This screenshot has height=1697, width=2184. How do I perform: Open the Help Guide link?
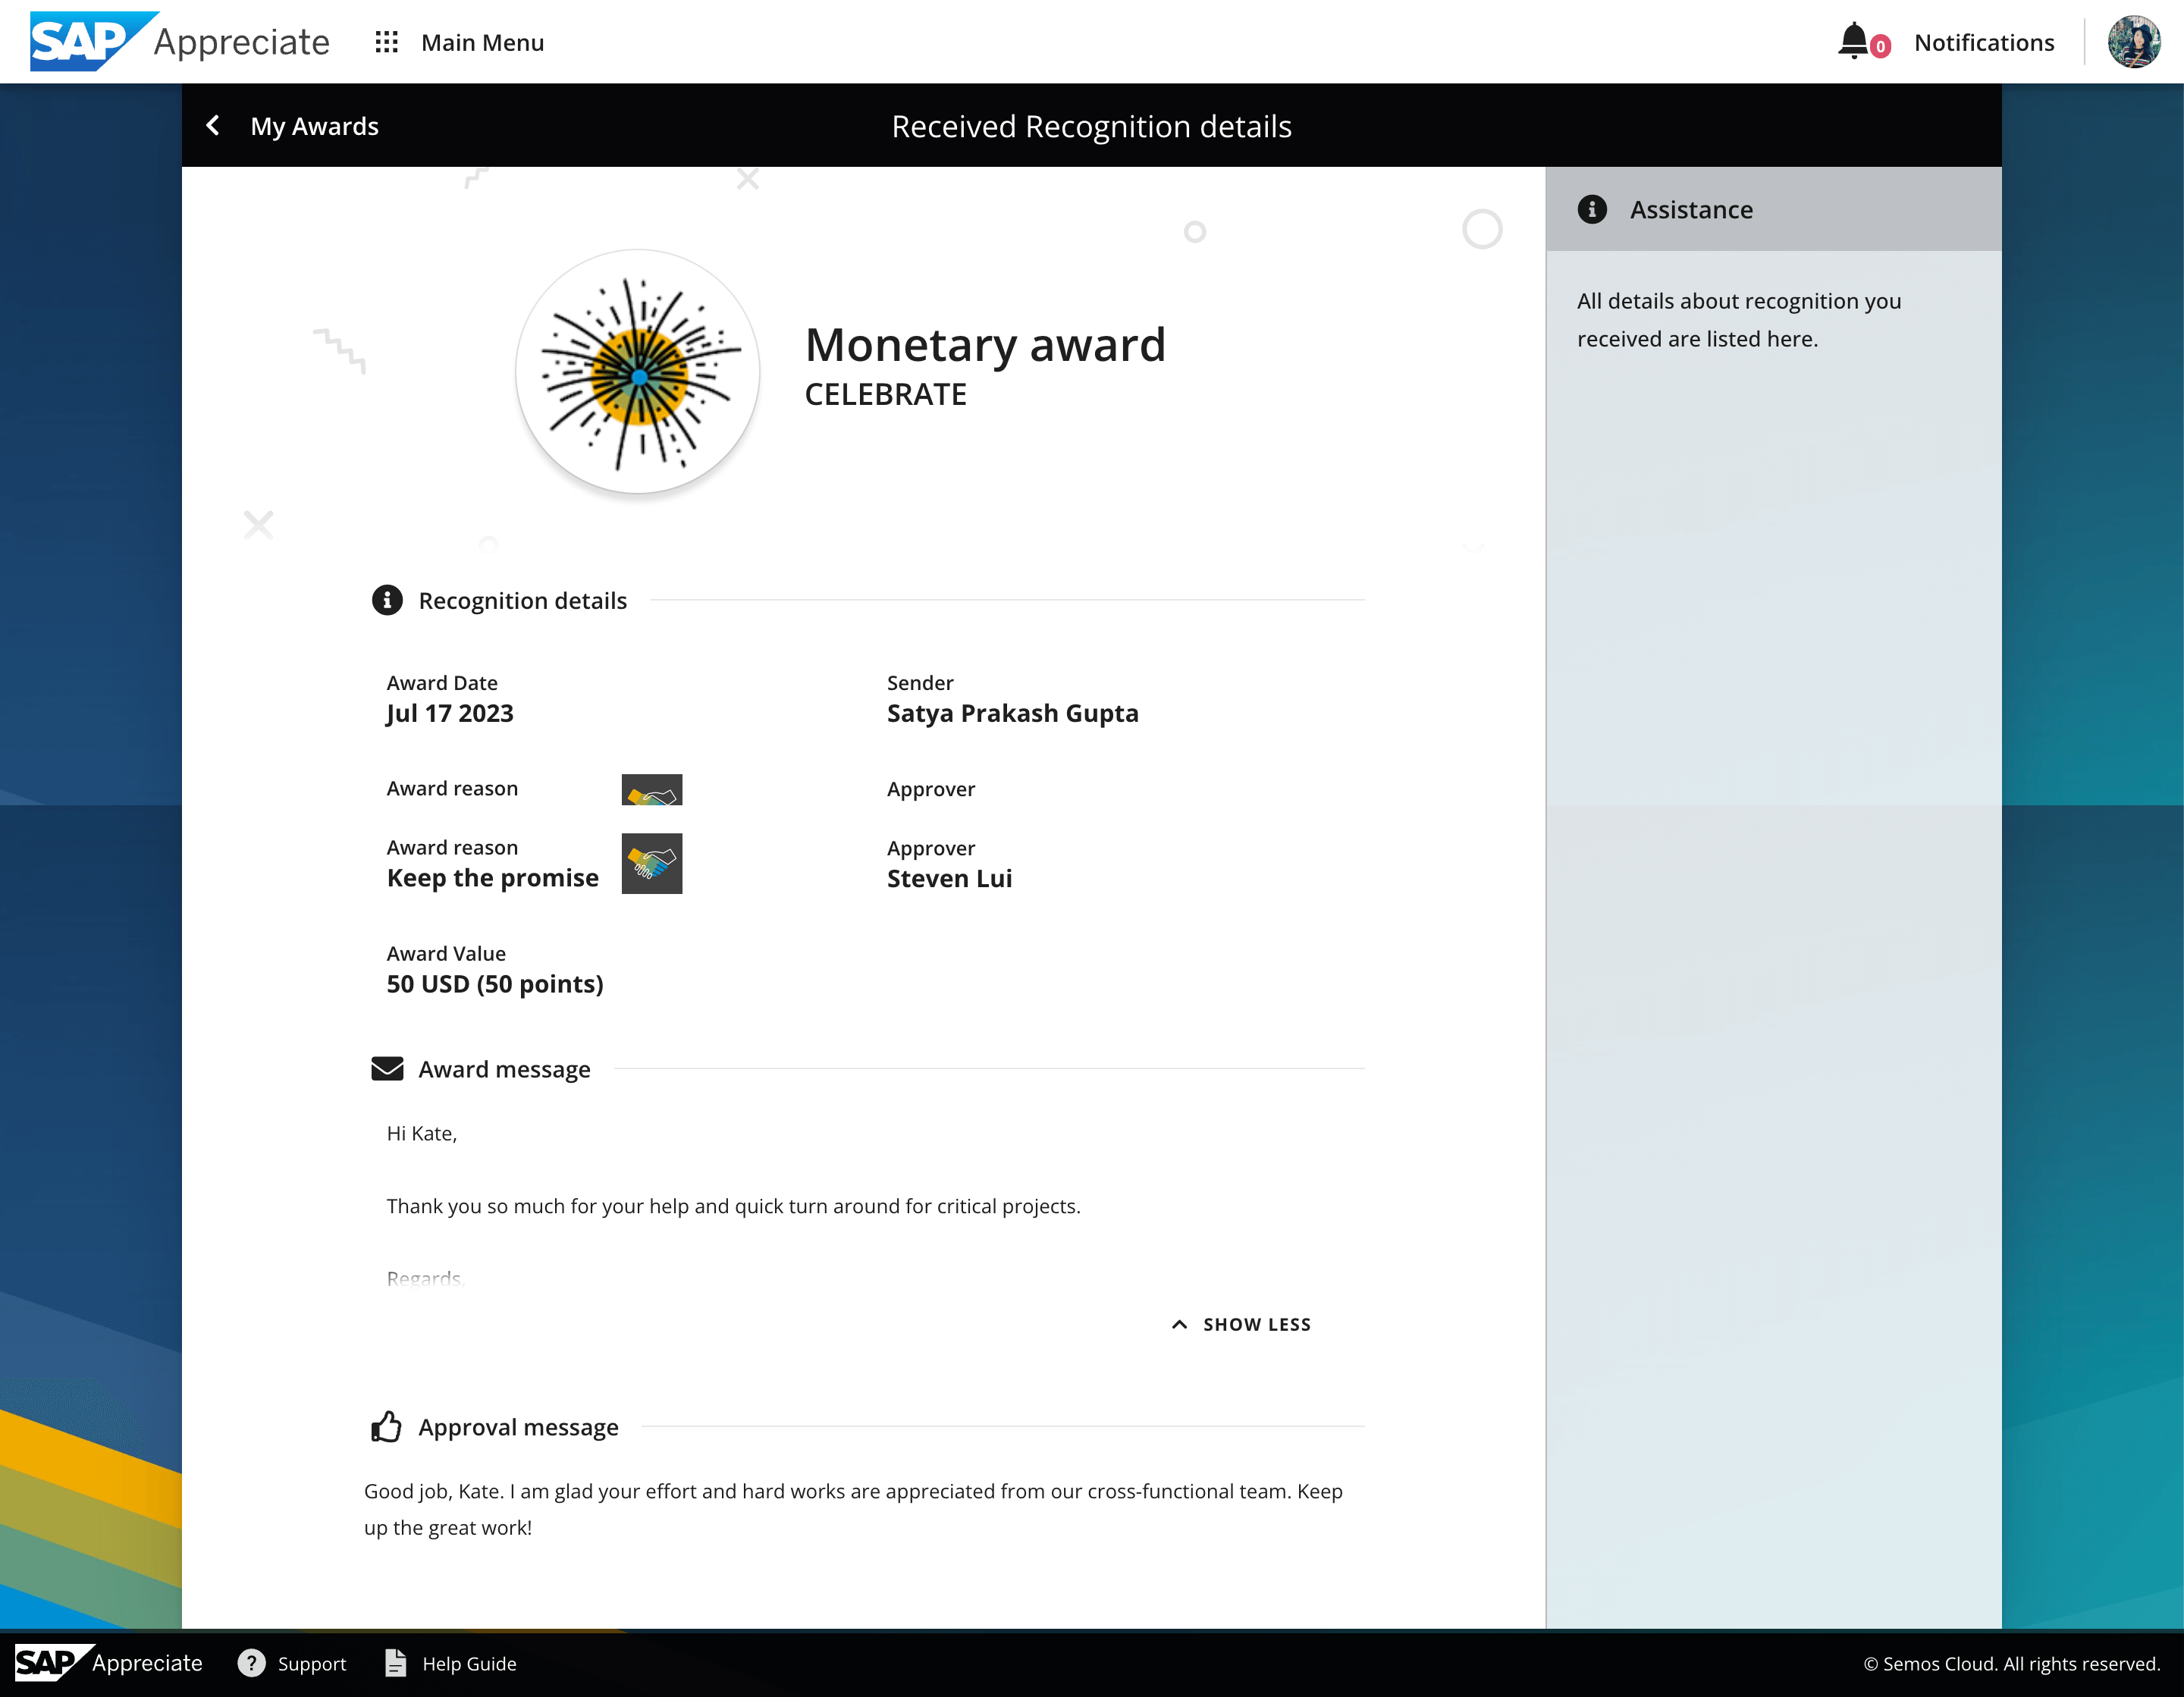click(x=469, y=1663)
